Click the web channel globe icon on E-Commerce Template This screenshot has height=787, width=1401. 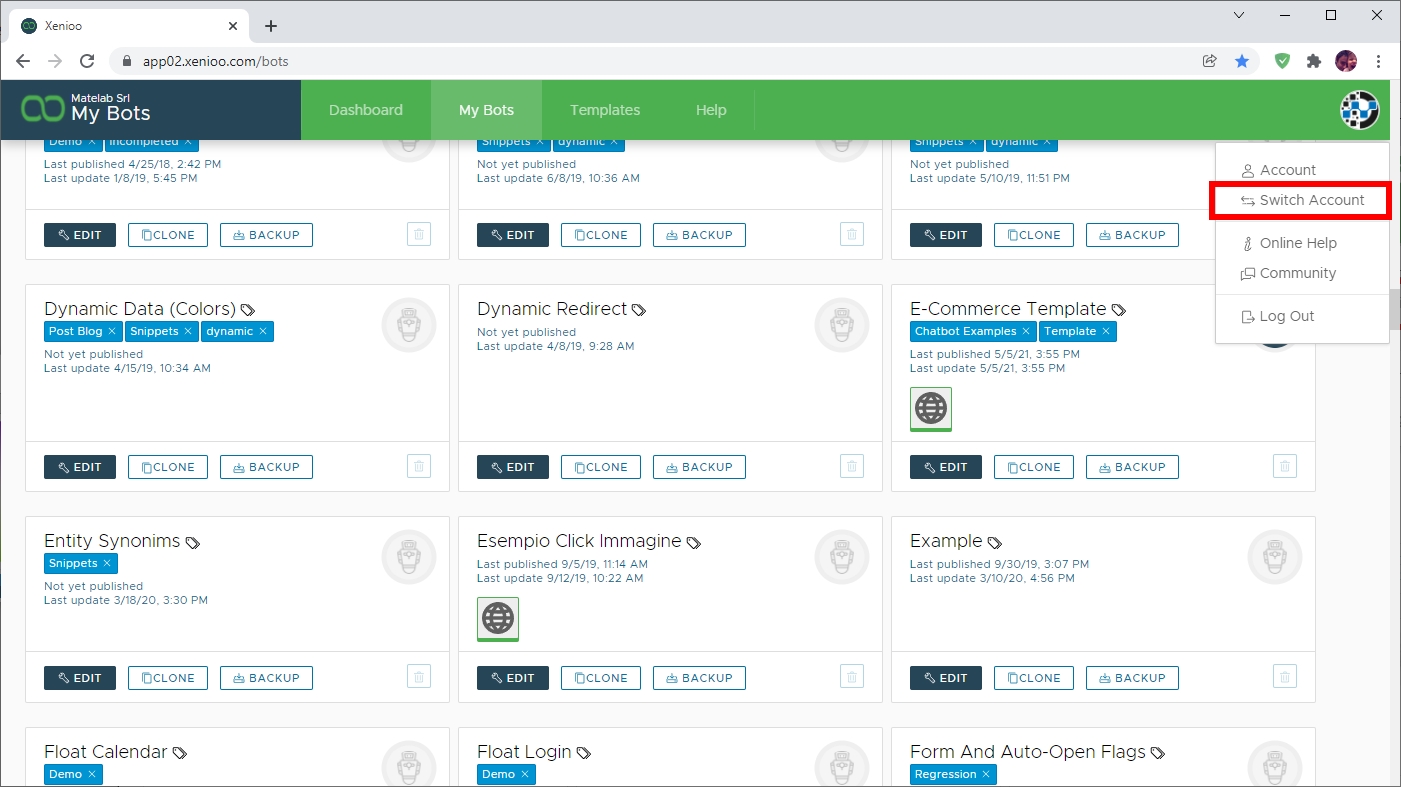931,408
